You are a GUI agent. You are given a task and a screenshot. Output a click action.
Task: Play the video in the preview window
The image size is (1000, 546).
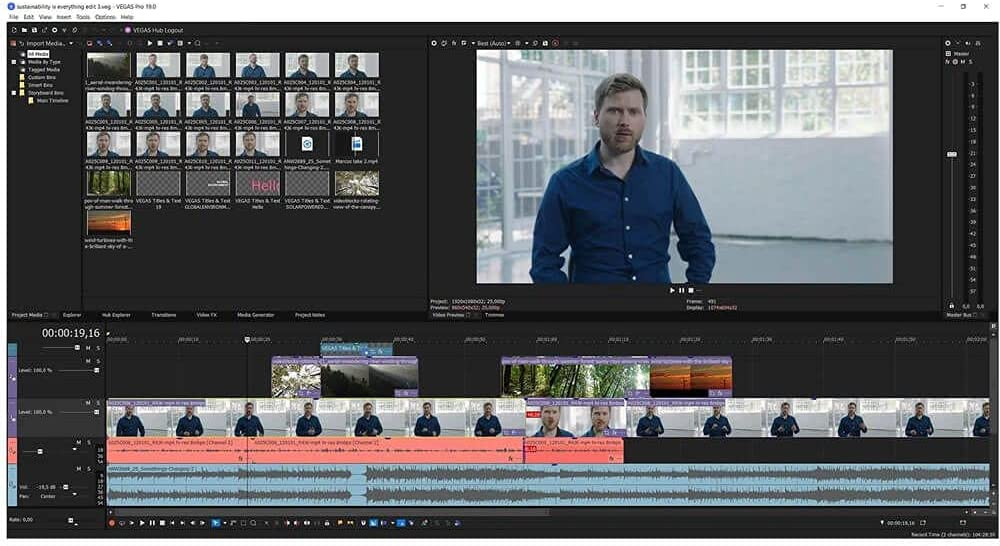pos(672,290)
